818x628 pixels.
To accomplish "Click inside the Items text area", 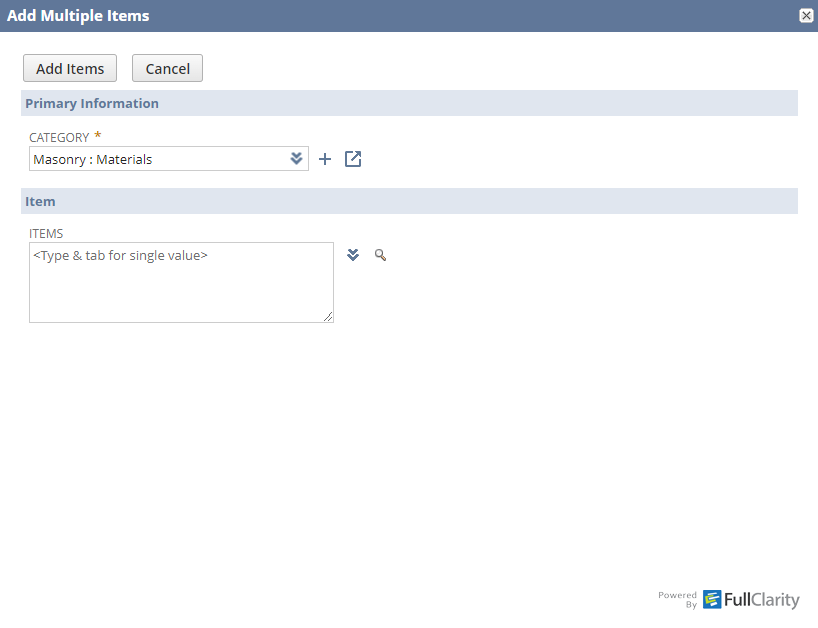I will [x=182, y=282].
